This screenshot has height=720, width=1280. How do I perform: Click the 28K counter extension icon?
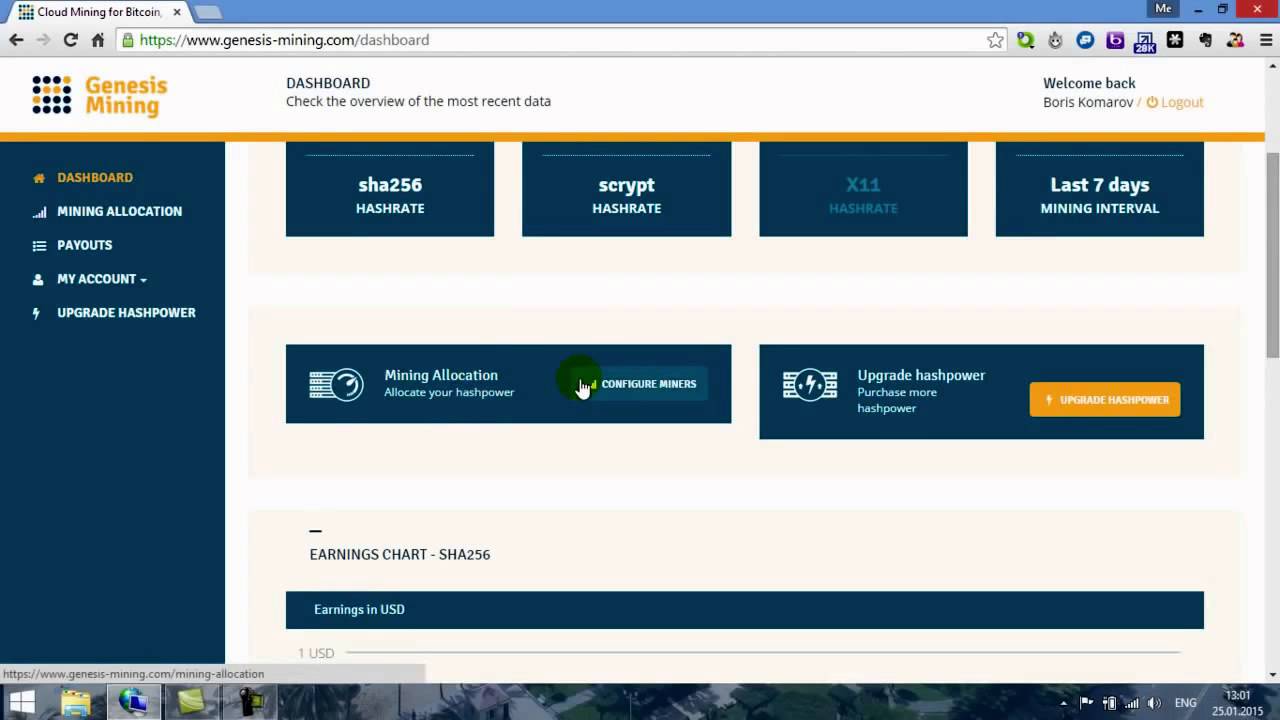tap(1145, 42)
